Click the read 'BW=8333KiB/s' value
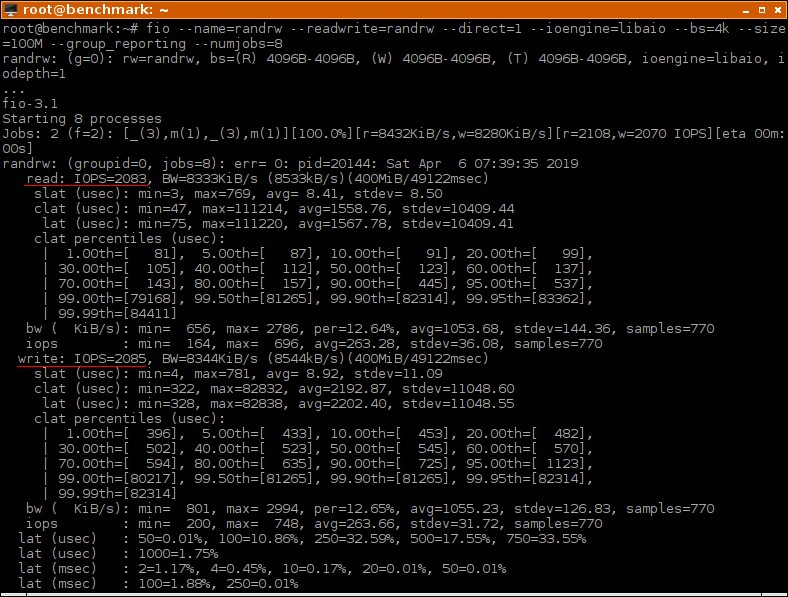The width and height of the screenshot is (788, 597). [x=210, y=179]
